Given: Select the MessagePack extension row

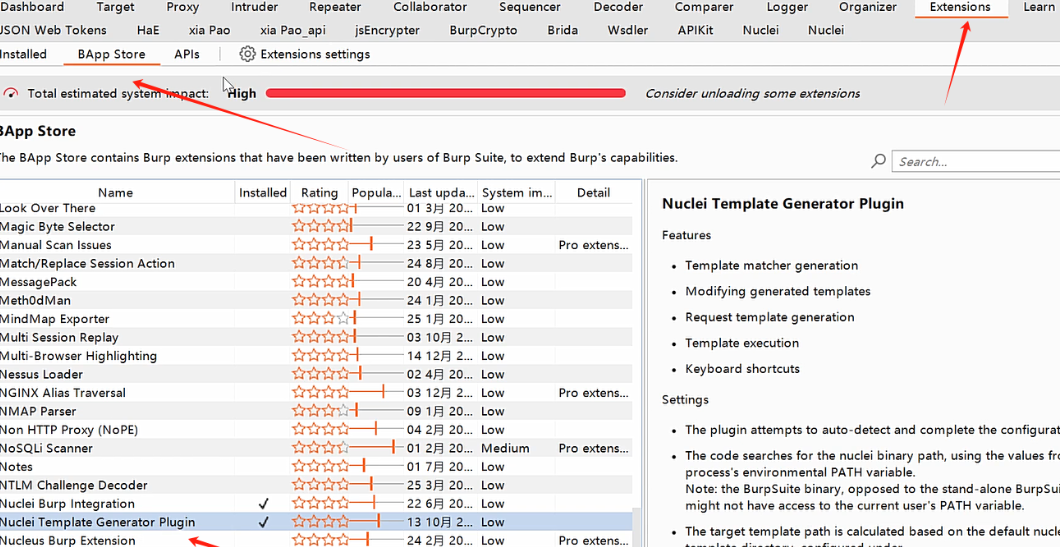Looking at the screenshot, I should tap(316, 282).
